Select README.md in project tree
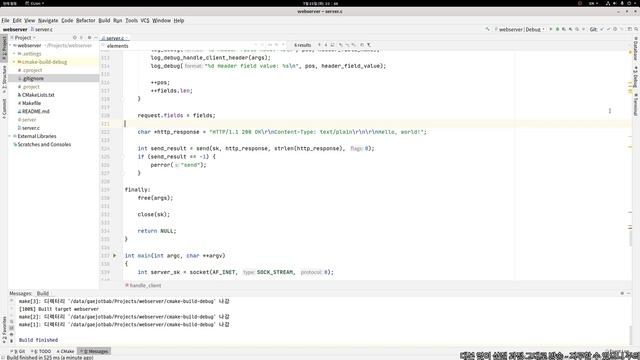 click(x=33, y=111)
